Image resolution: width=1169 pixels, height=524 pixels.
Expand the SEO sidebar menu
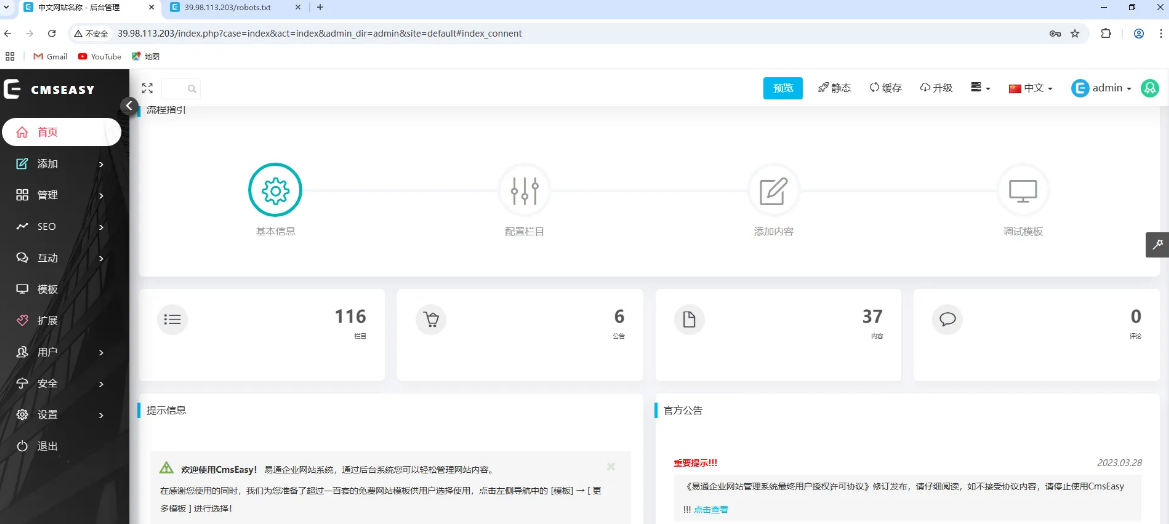pyautogui.click(x=60, y=227)
